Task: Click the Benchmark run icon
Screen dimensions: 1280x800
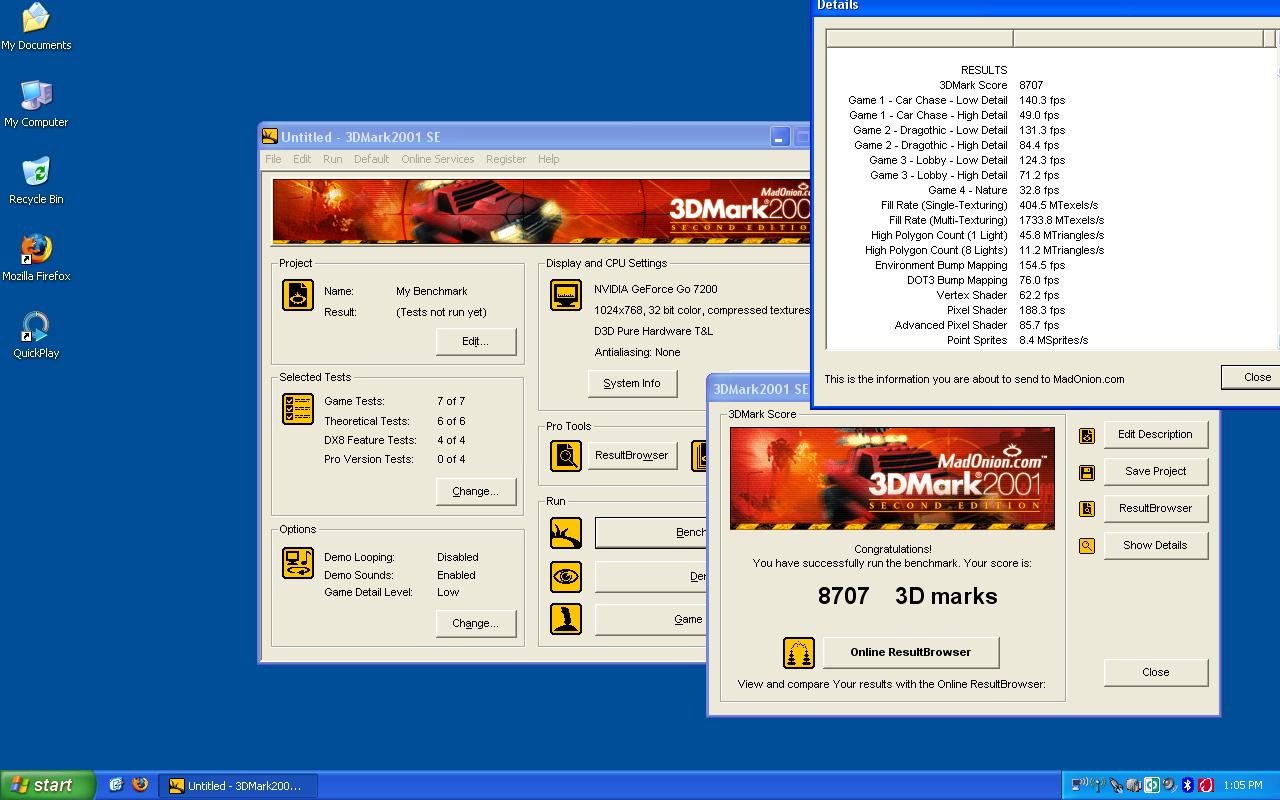Action: (x=566, y=533)
